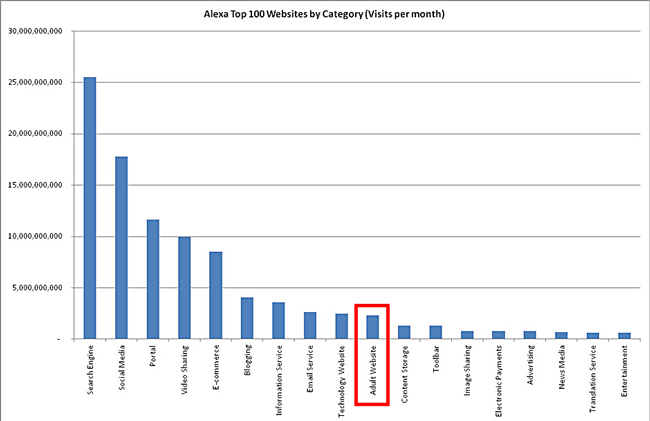Click the 'E-commerce' axis label
This screenshot has width=650, height=421.
(216, 367)
